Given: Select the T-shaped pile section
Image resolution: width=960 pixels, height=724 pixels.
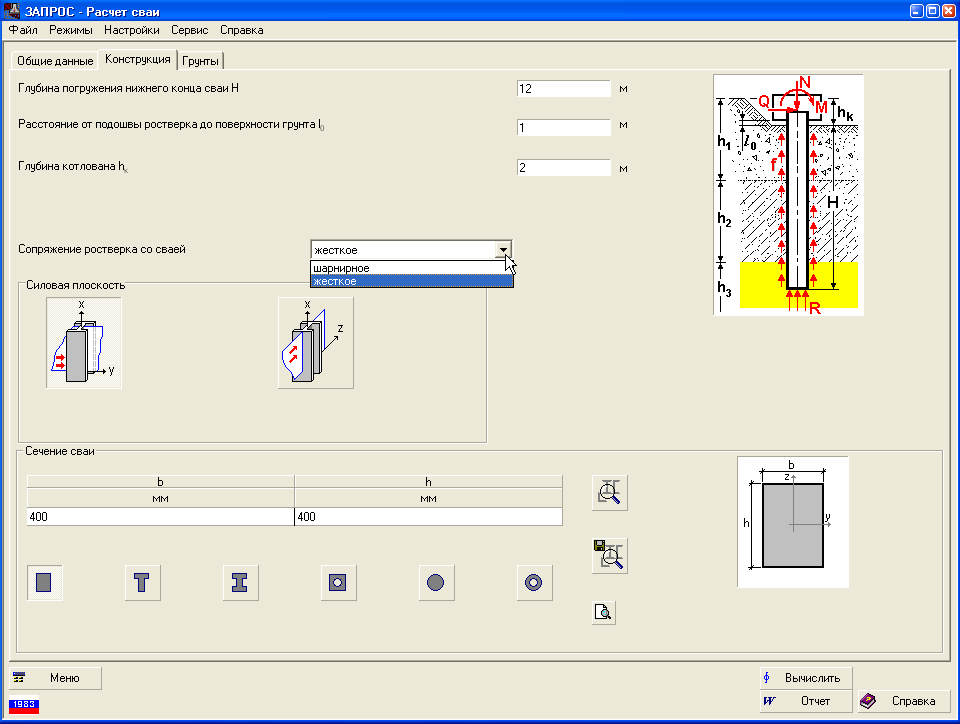Looking at the screenshot, I should (x=142, y=583).
